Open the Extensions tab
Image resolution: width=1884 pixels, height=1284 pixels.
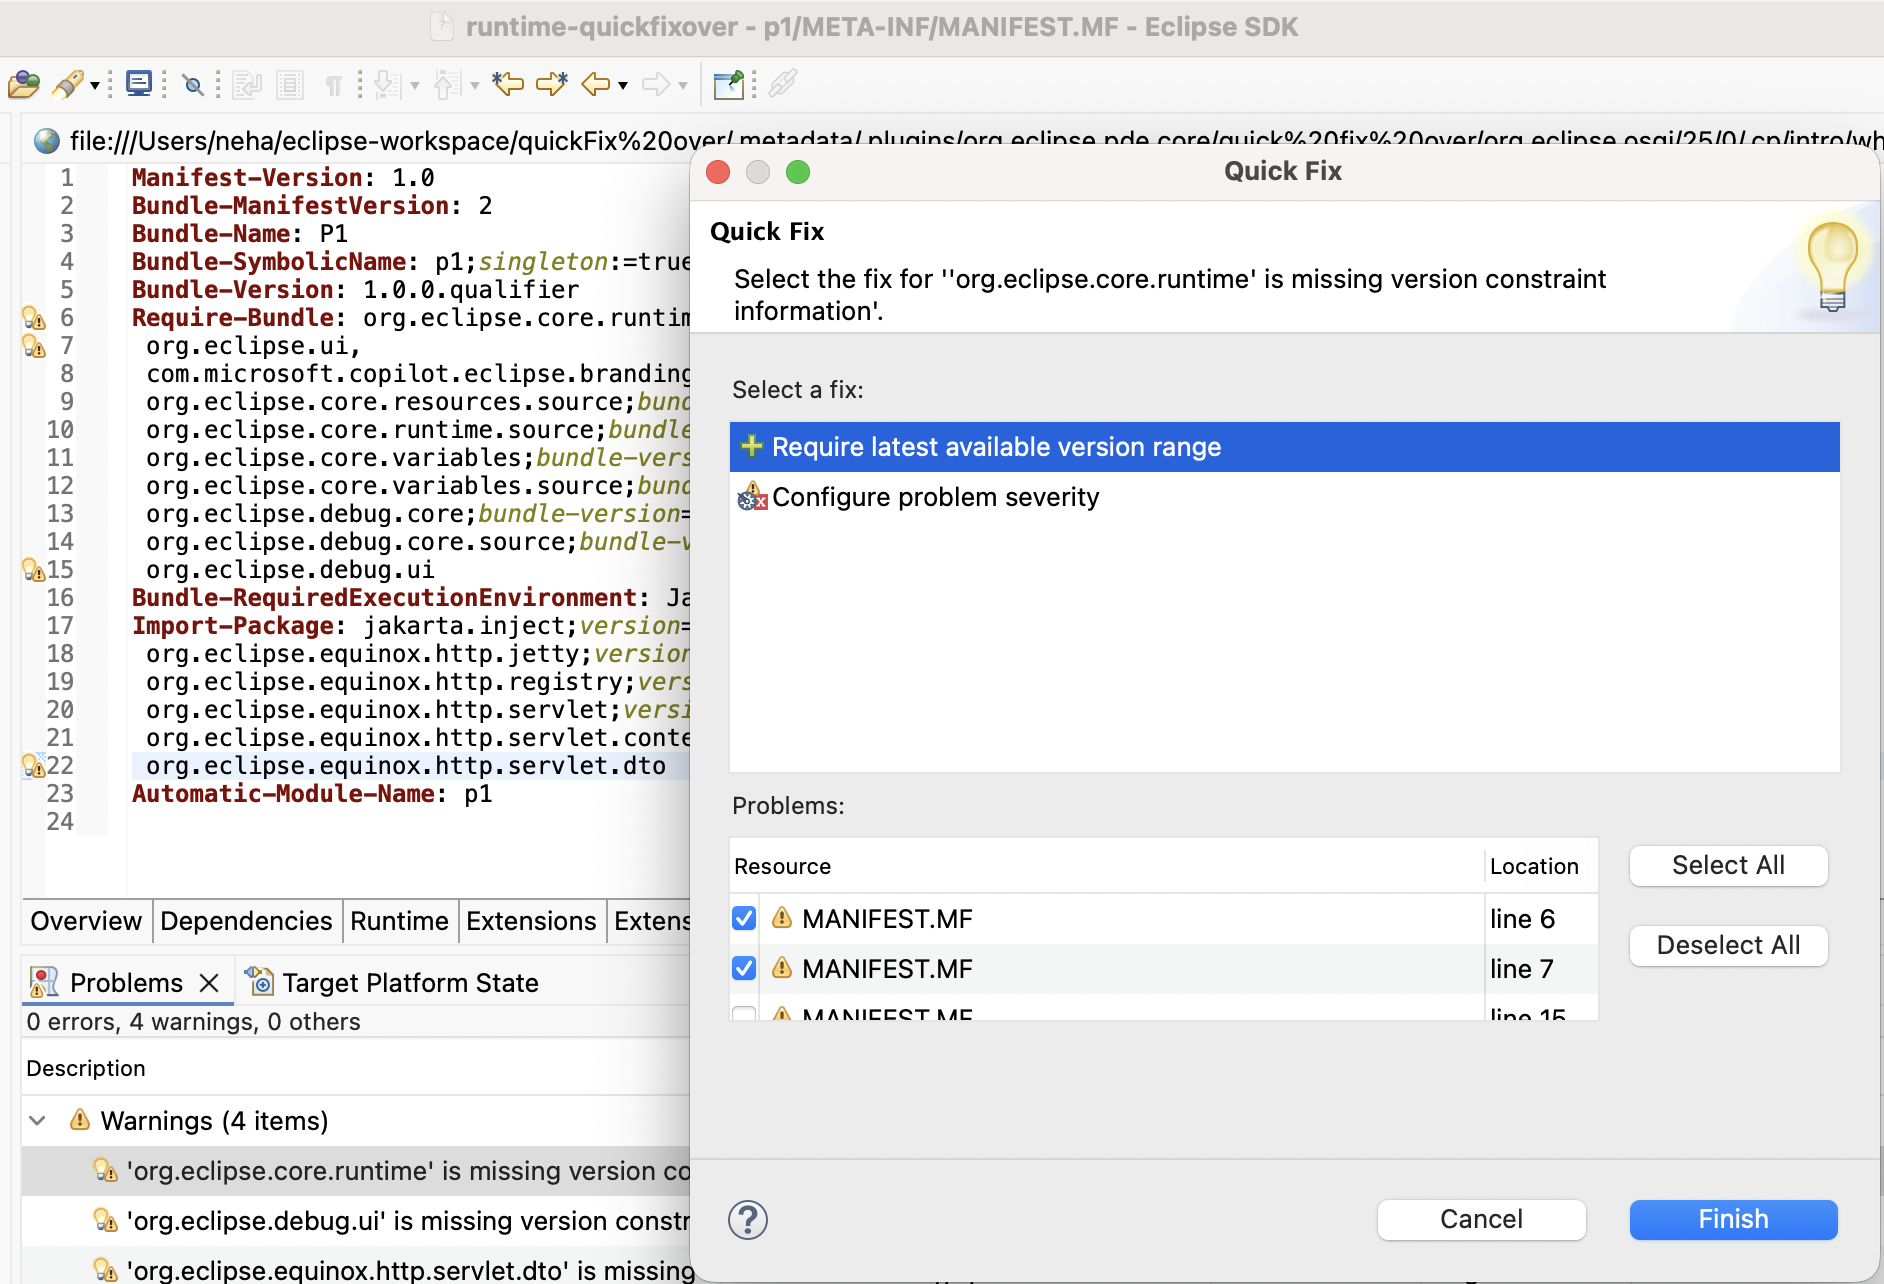(x=531, y=921)
